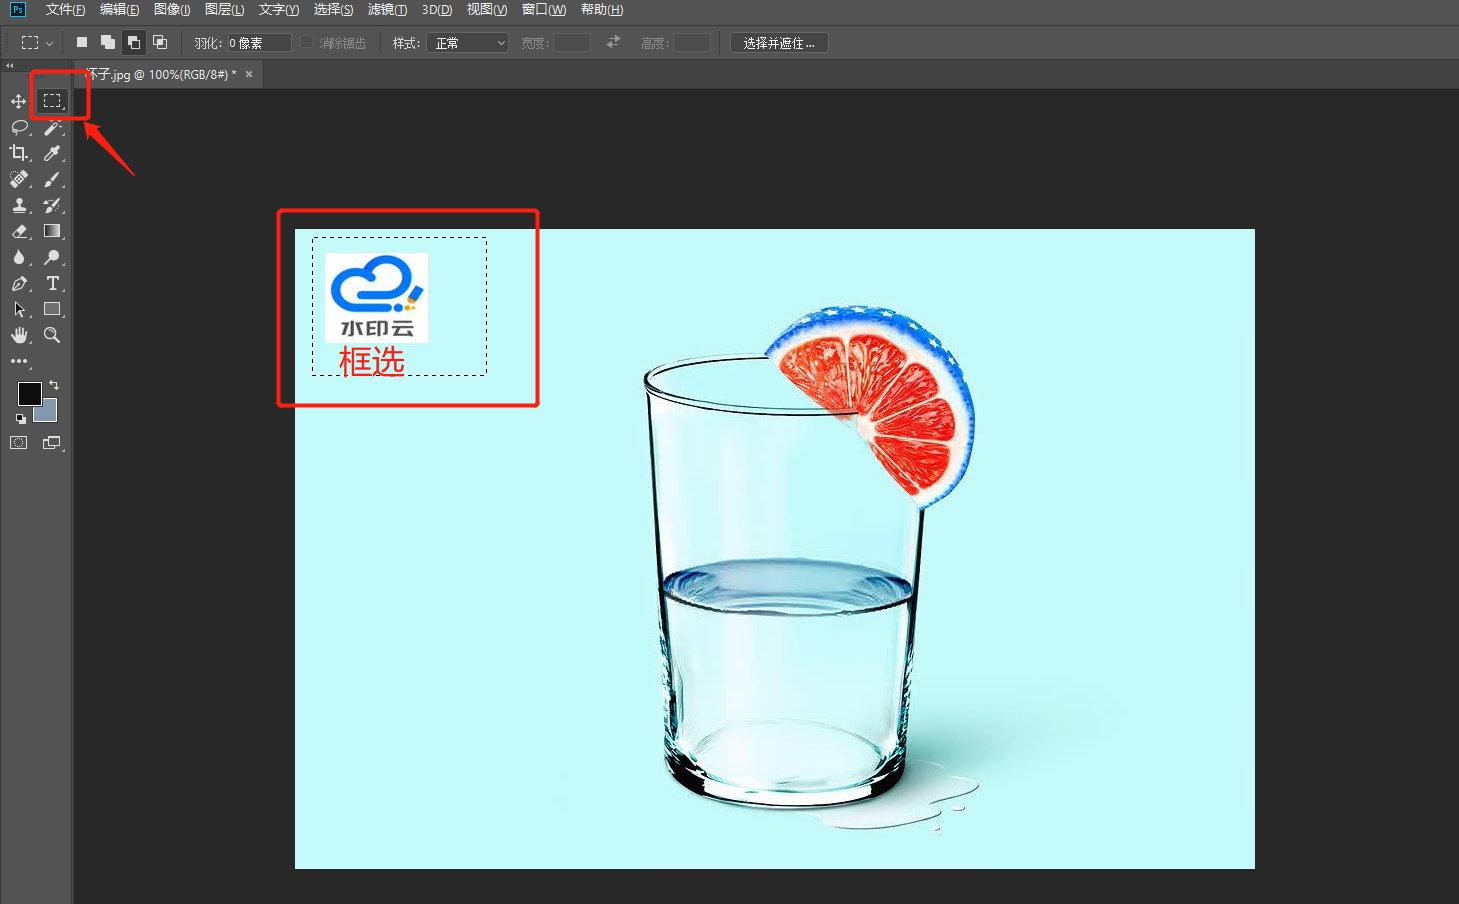Click the 选择并遮住 button
Viewport: 1459px width, 904px height.
tap(779, 43)
